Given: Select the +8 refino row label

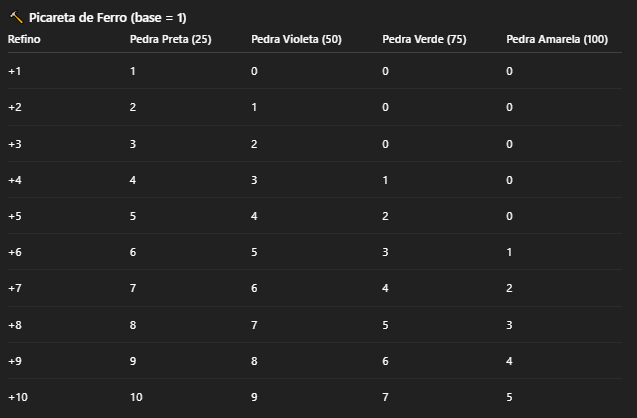Looking at the screenshot, I should tap(15, 325).
